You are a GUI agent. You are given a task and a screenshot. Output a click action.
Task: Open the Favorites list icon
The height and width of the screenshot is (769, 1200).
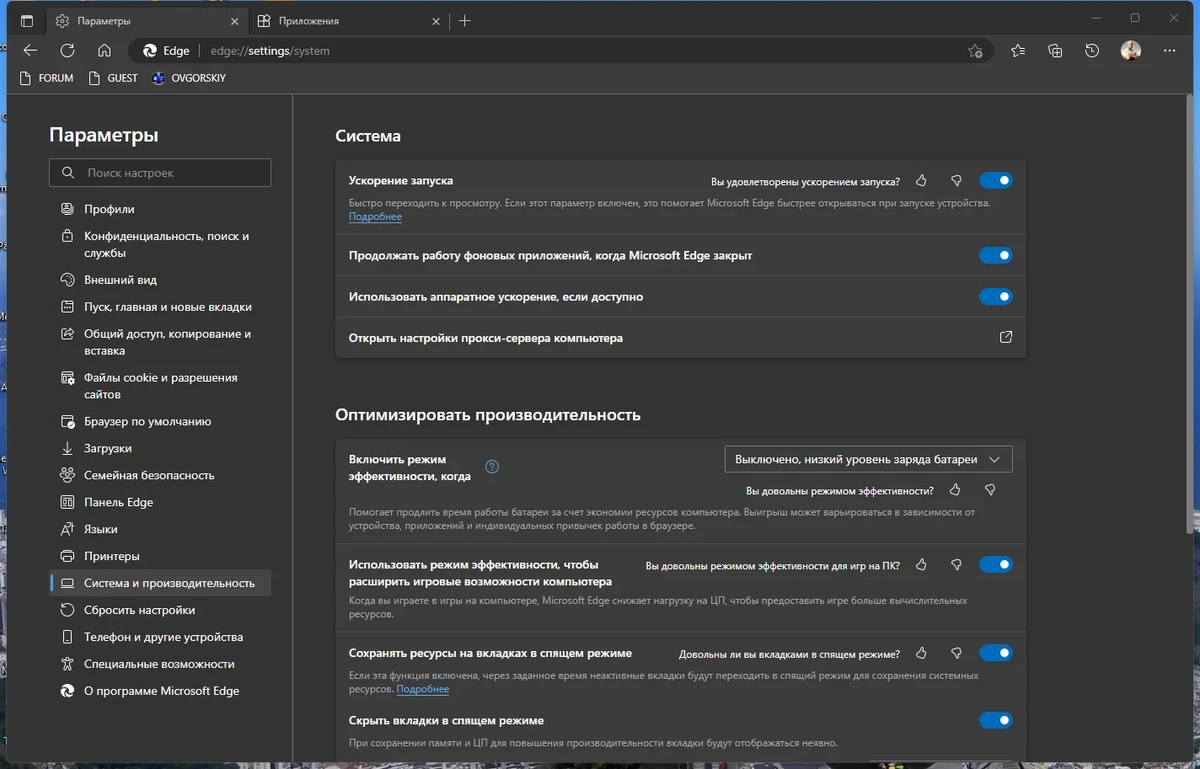(x=1018, y=50)
